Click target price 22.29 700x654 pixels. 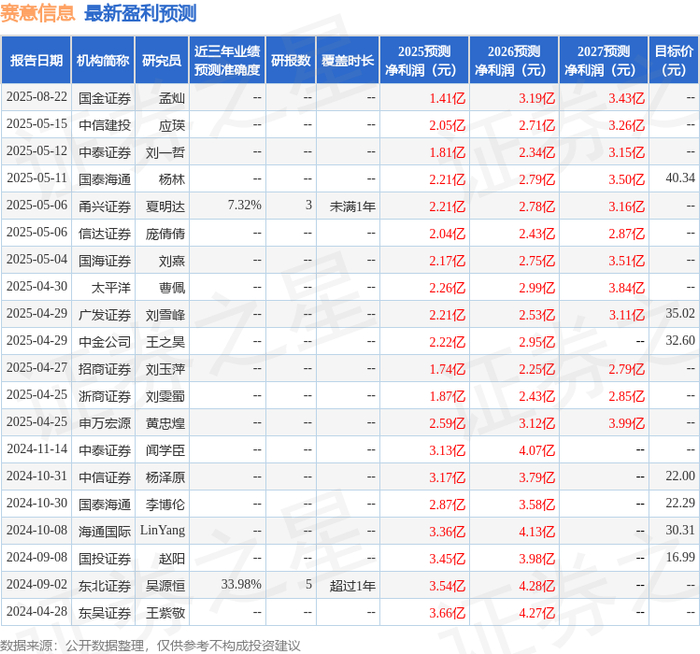coord(680,503)
